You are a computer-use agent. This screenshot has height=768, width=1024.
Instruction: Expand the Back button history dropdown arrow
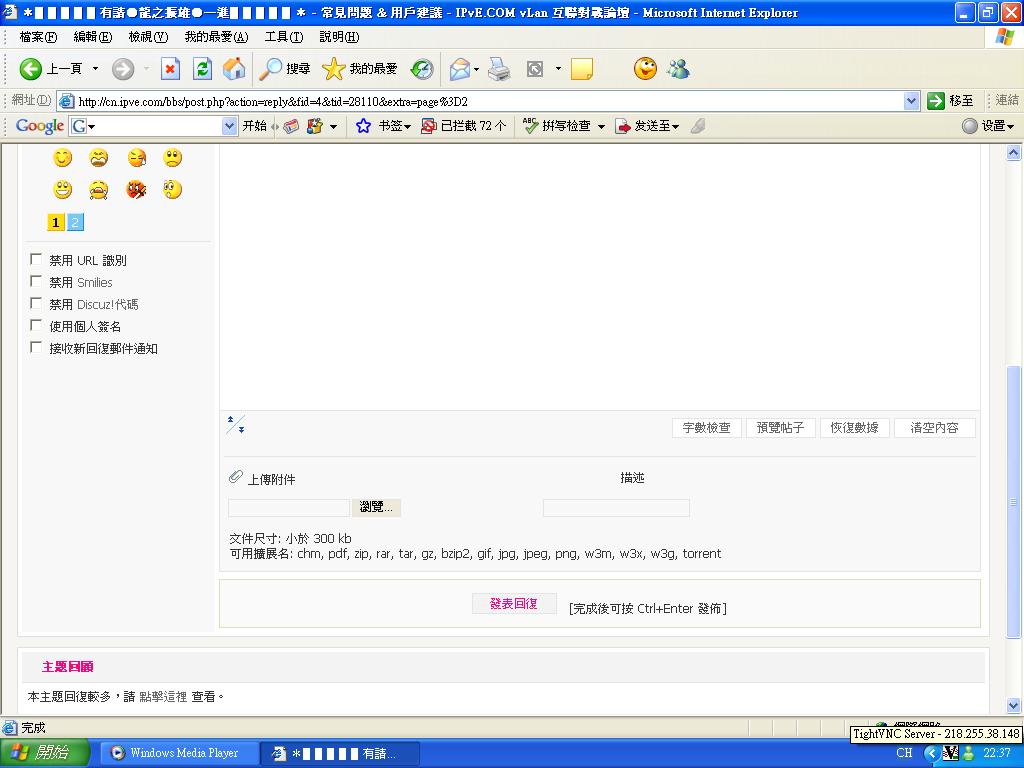pos(95,69)
